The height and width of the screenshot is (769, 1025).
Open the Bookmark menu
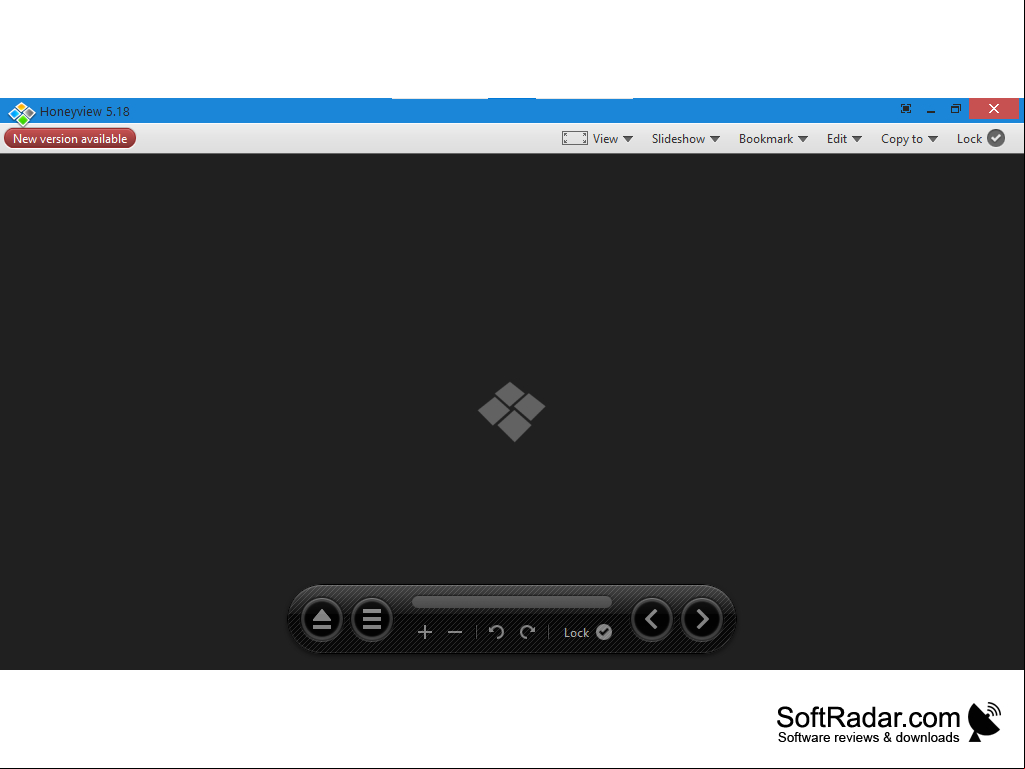pyautogui.click(x=765, y=139)
